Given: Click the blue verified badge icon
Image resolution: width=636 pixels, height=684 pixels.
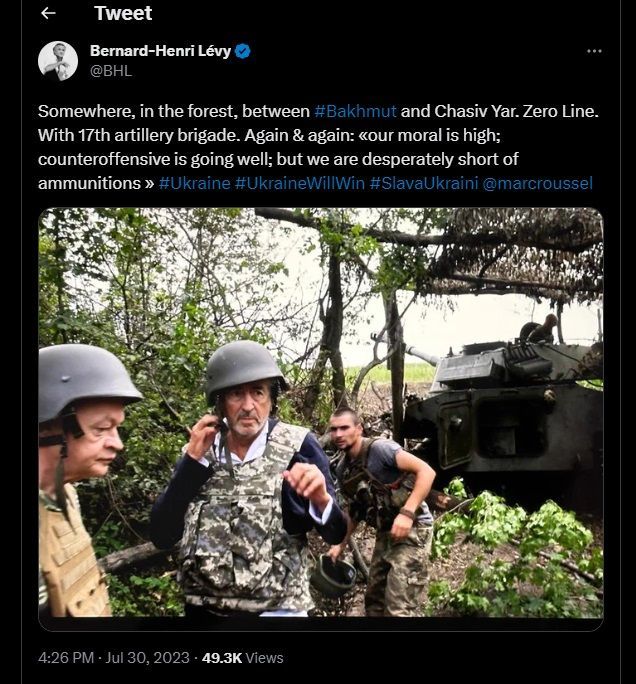Looking at the screenshot, I should click(243, 51).
